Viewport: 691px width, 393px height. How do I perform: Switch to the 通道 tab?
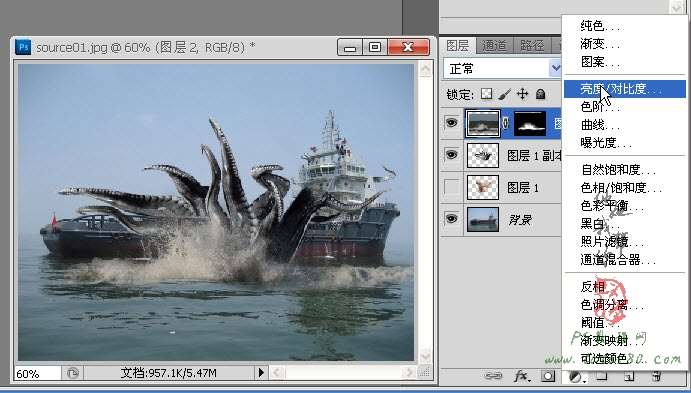494,45
